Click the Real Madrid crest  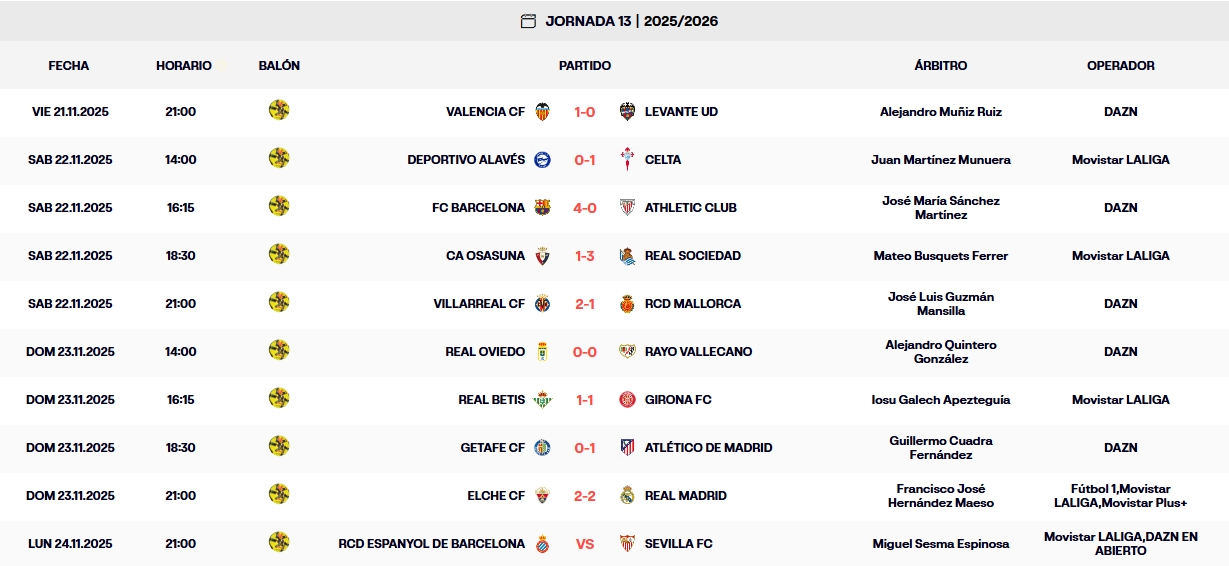click(627, 496)
